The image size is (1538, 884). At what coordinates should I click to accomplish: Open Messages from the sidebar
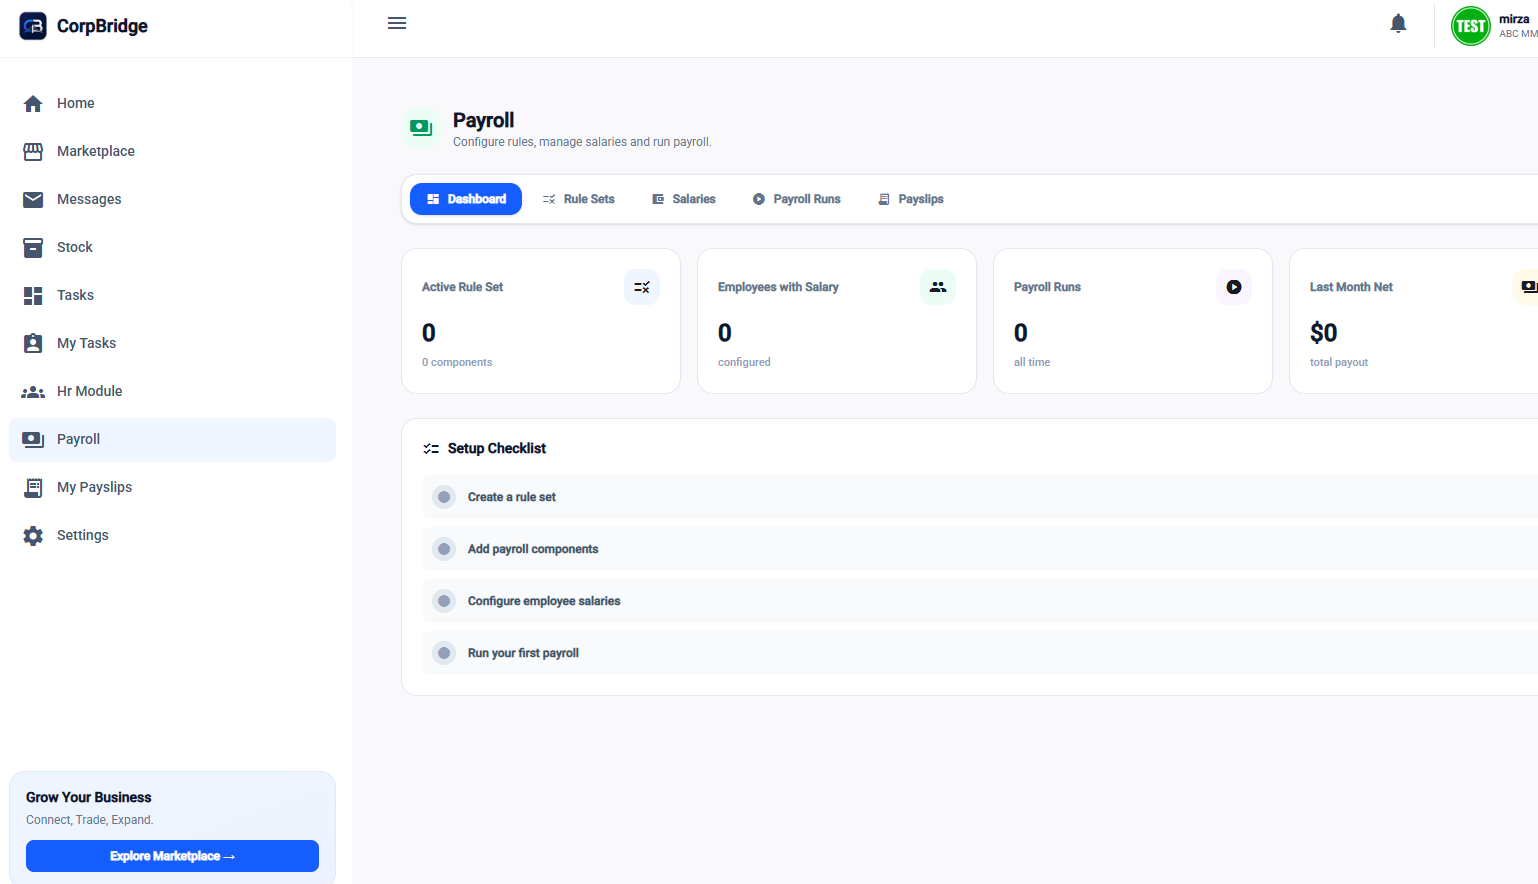(172, 199)
